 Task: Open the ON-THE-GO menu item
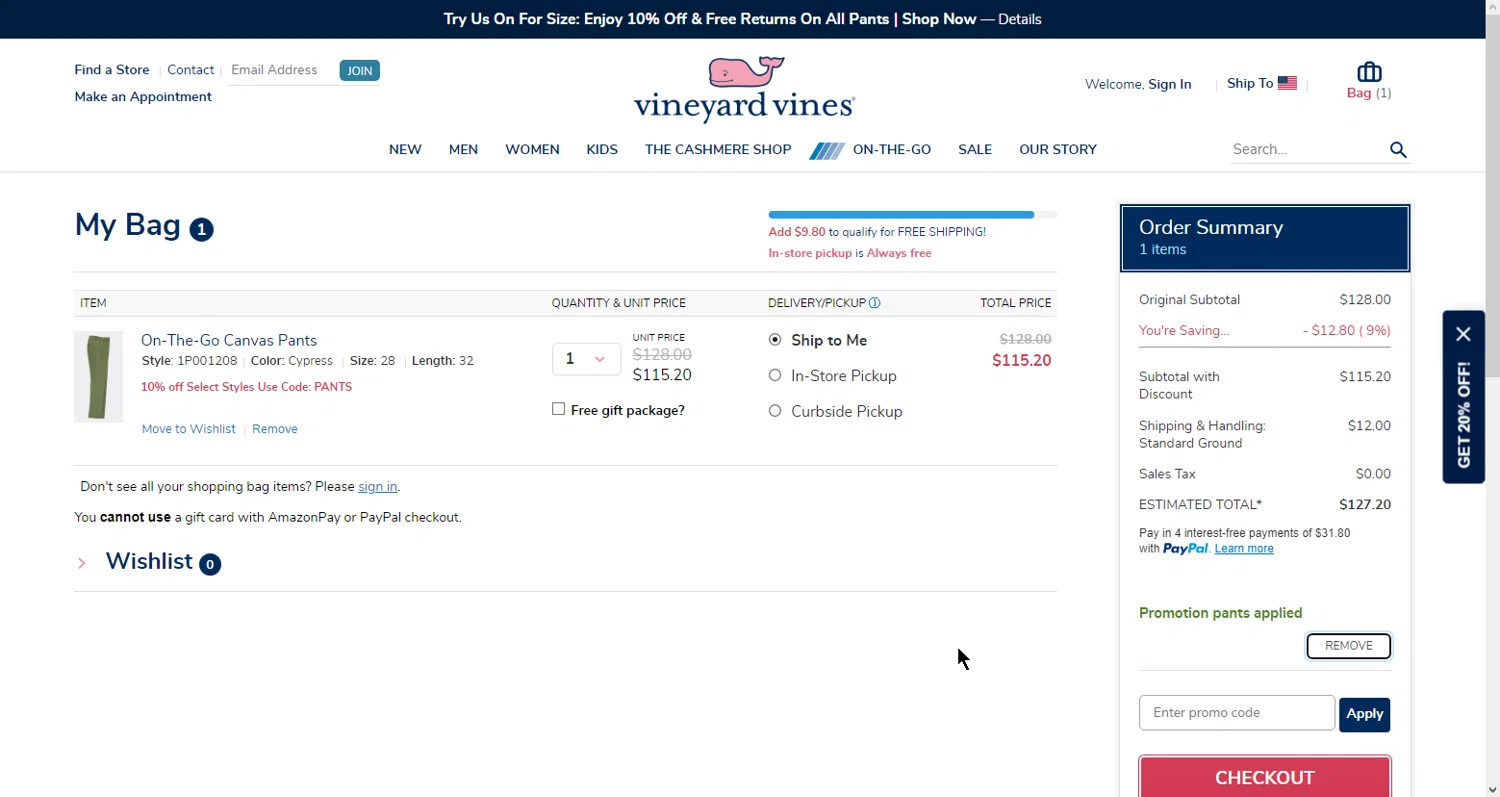coord(892,150)
